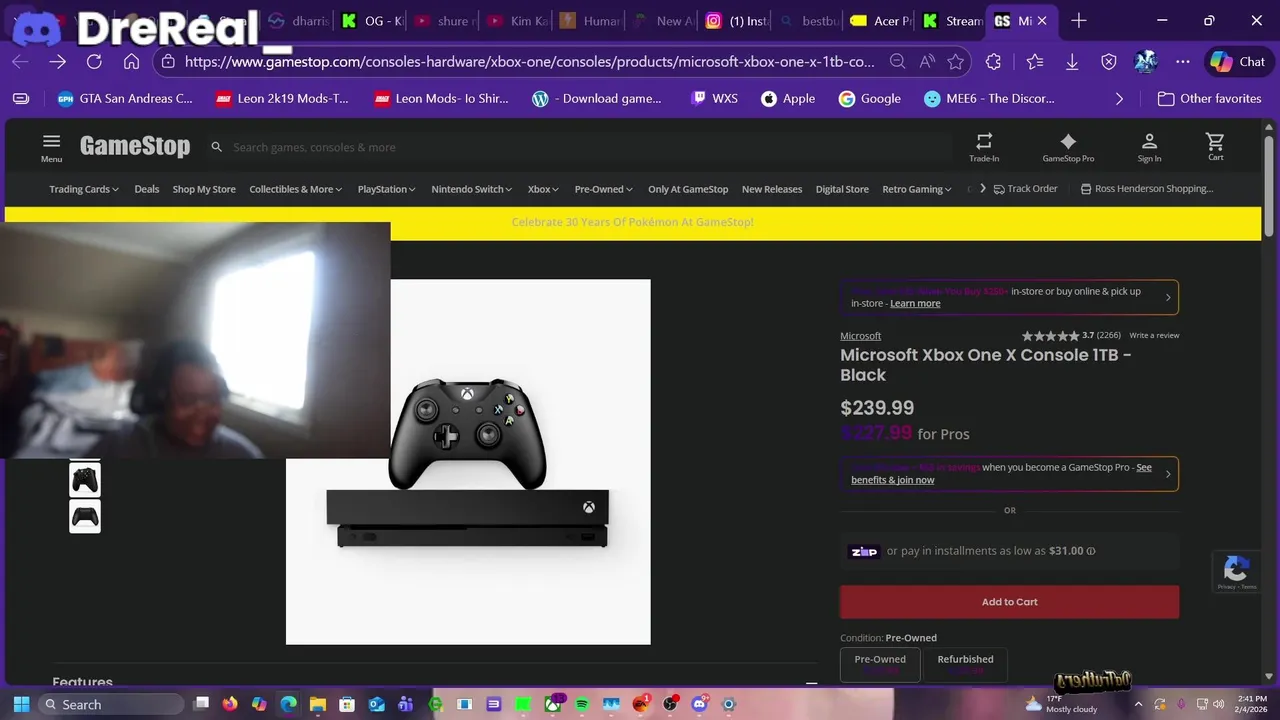1280x720 pixels.
Task: Open Pokémon 30 Years promo banner
Action: point(632,222)
